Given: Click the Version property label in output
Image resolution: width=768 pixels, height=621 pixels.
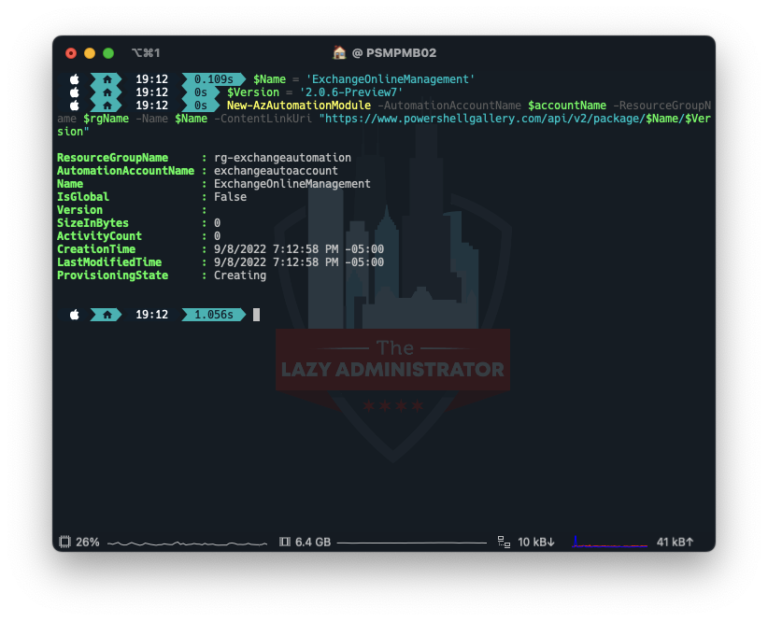Looking at the screenshot, I should [80, 210].
